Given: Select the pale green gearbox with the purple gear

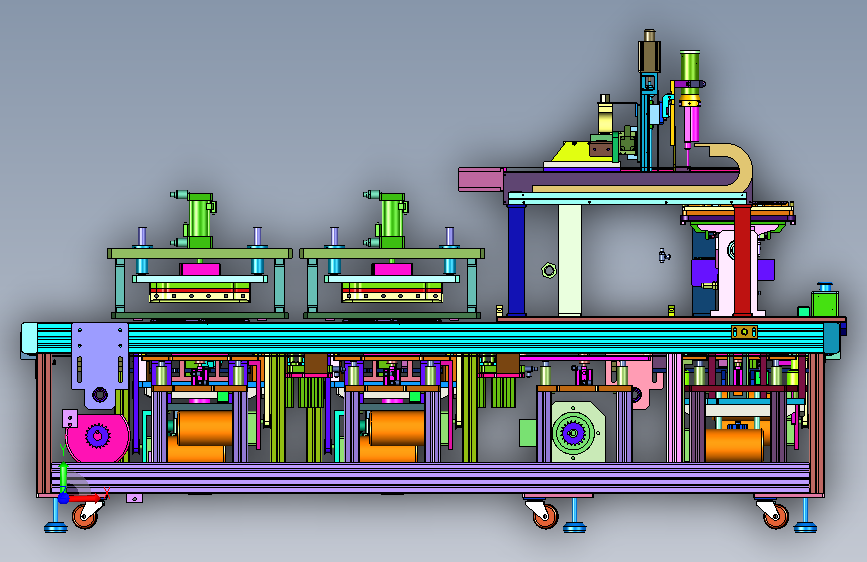Looking at the screenshot, I should 577,433.
